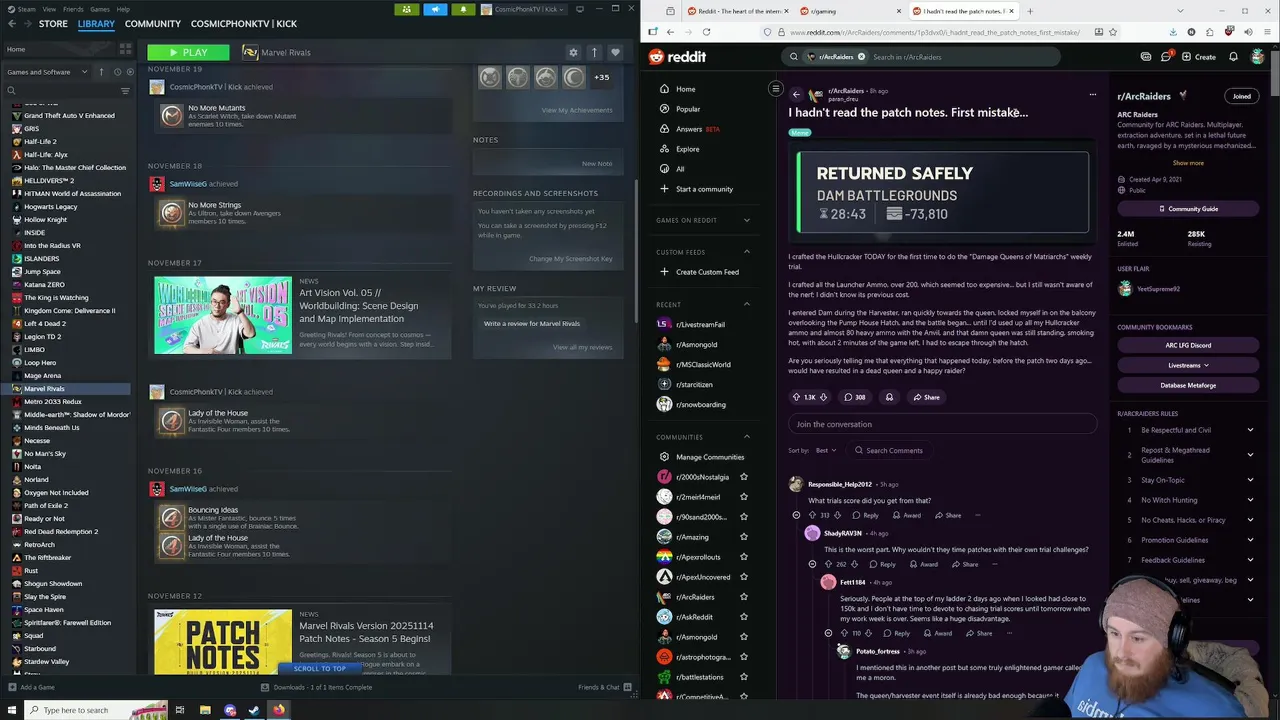Open Steam Store tab
Image resolution: width=1280 pixels, height=720 pixels.
[53, 23]
